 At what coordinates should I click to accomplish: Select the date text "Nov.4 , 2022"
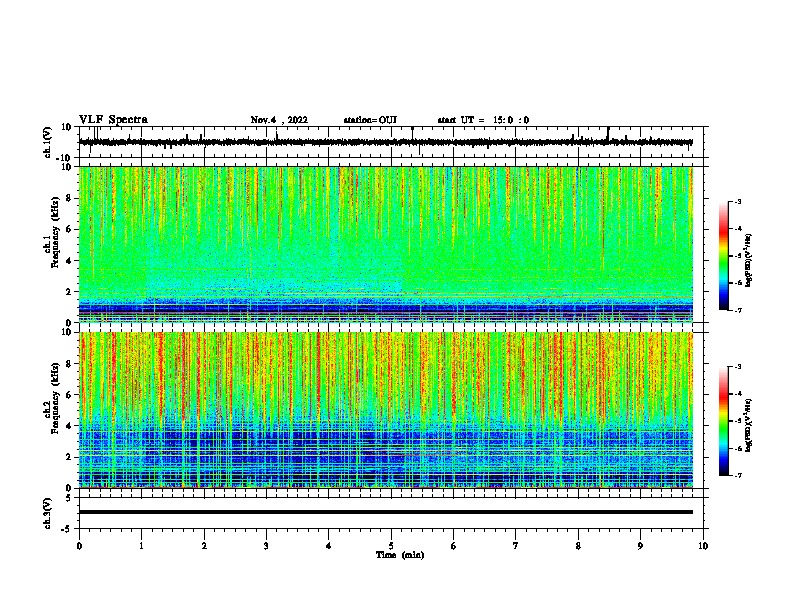click(x=279, y=120)
